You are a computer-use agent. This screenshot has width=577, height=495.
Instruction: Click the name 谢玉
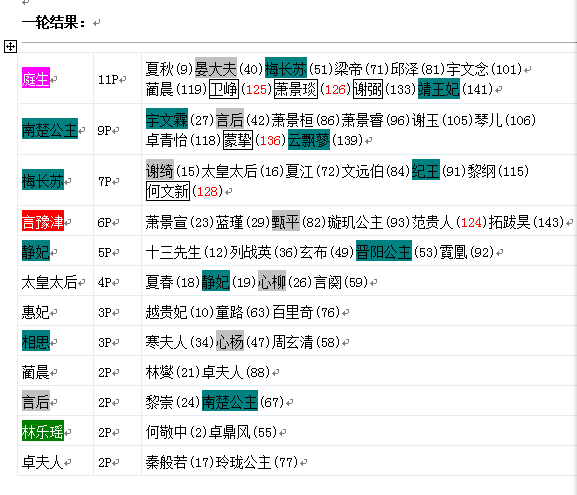point(426,120)
